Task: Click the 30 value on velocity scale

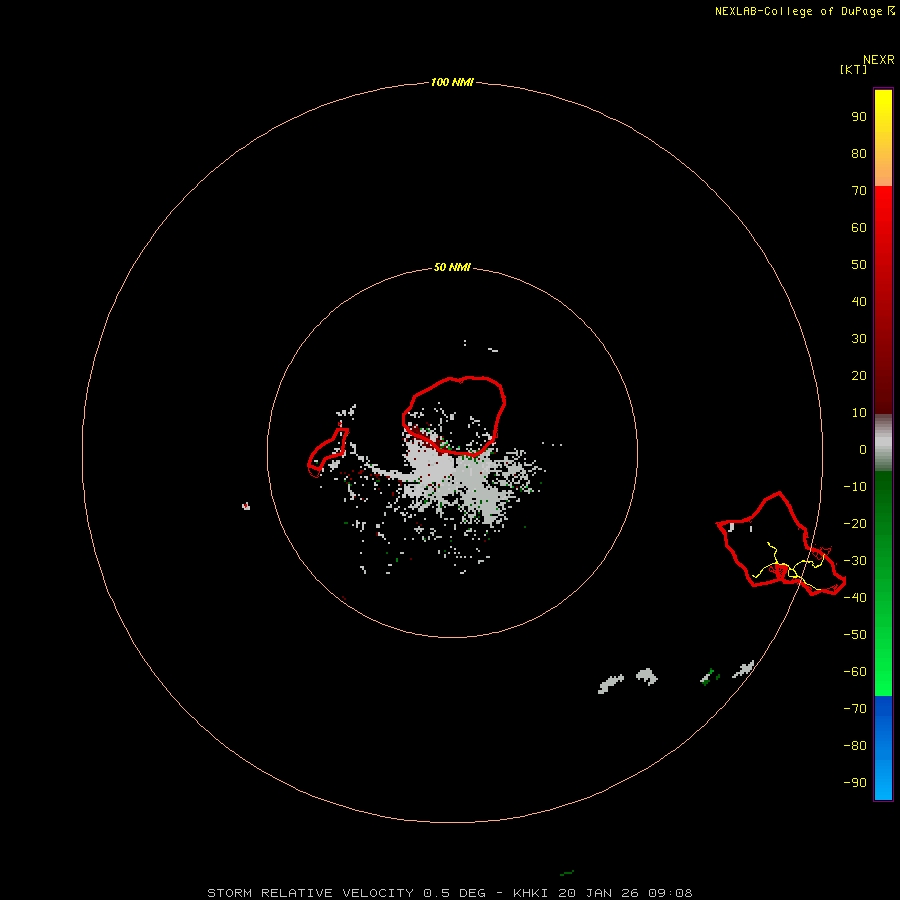Action: click(859, 339)
